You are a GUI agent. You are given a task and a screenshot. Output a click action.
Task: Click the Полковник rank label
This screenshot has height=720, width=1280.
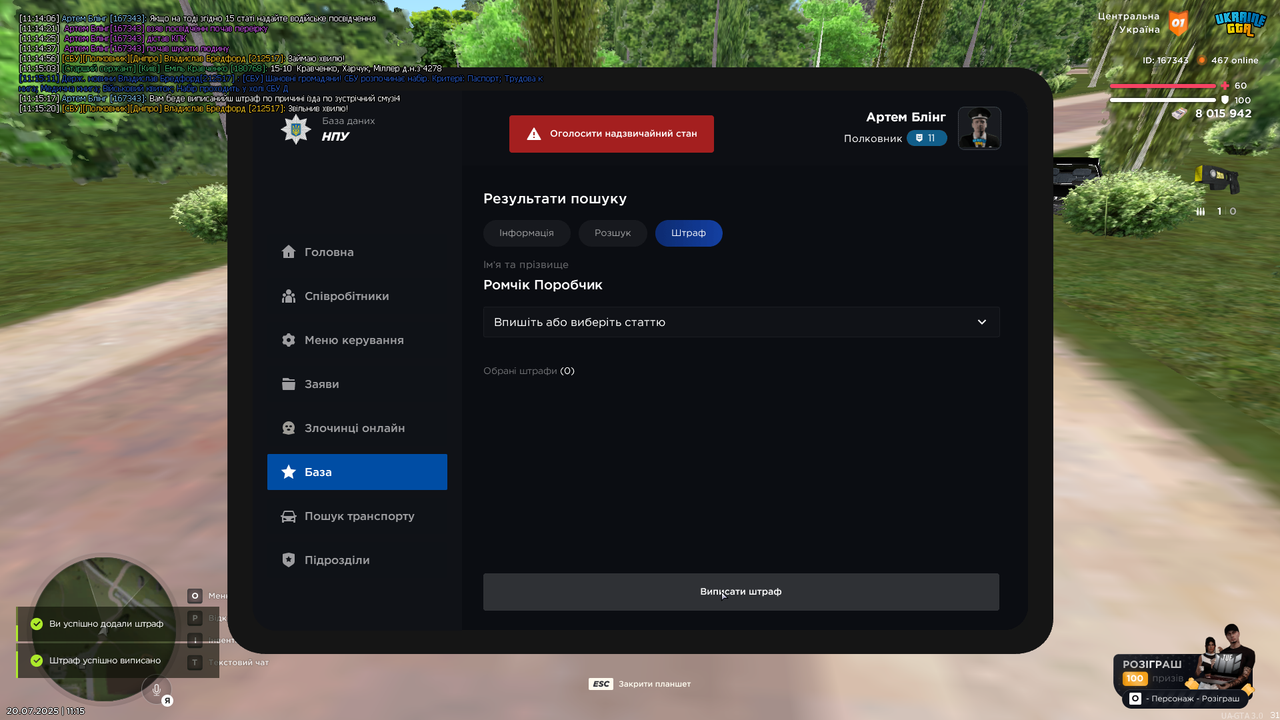[x=873, y=139]
